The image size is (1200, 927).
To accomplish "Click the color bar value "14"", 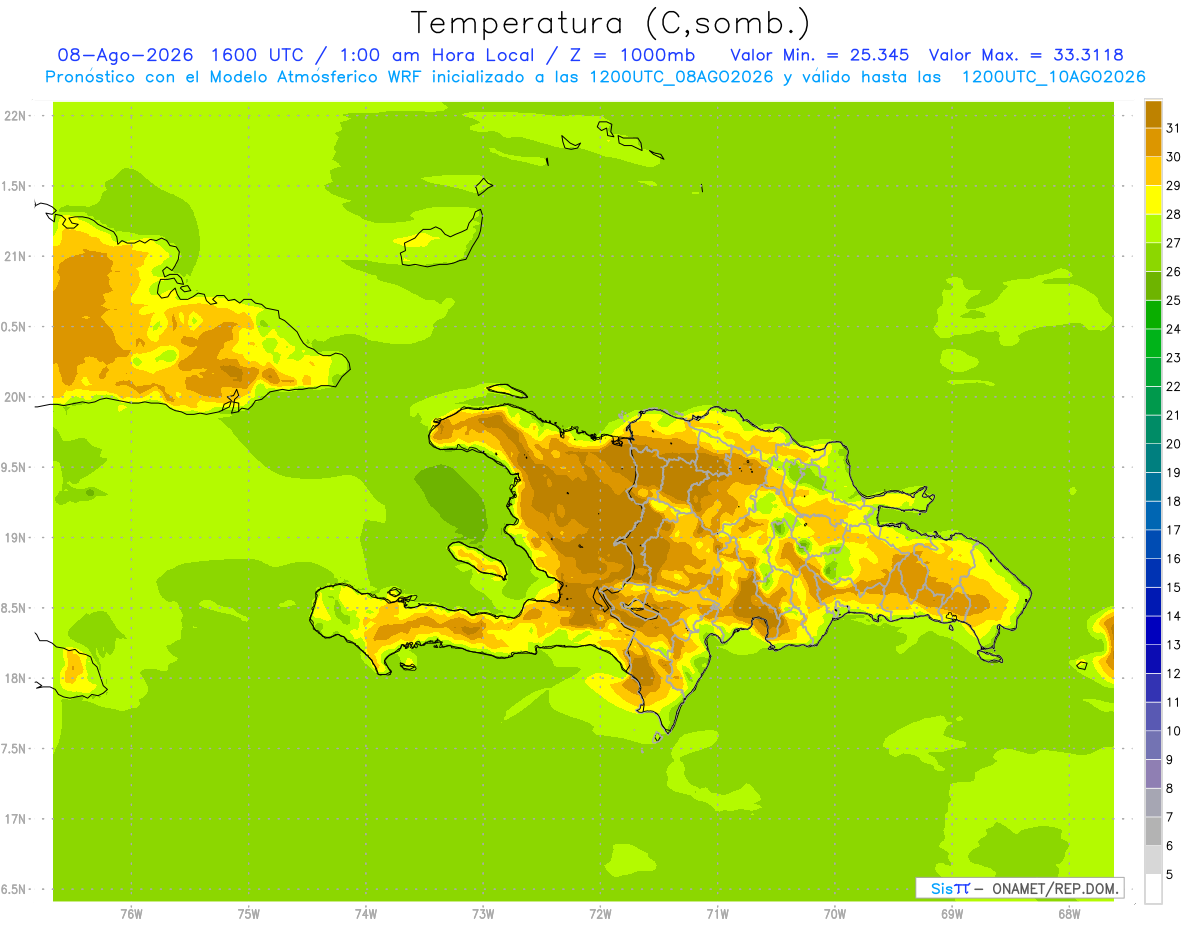I will (x=1174, y=616).
